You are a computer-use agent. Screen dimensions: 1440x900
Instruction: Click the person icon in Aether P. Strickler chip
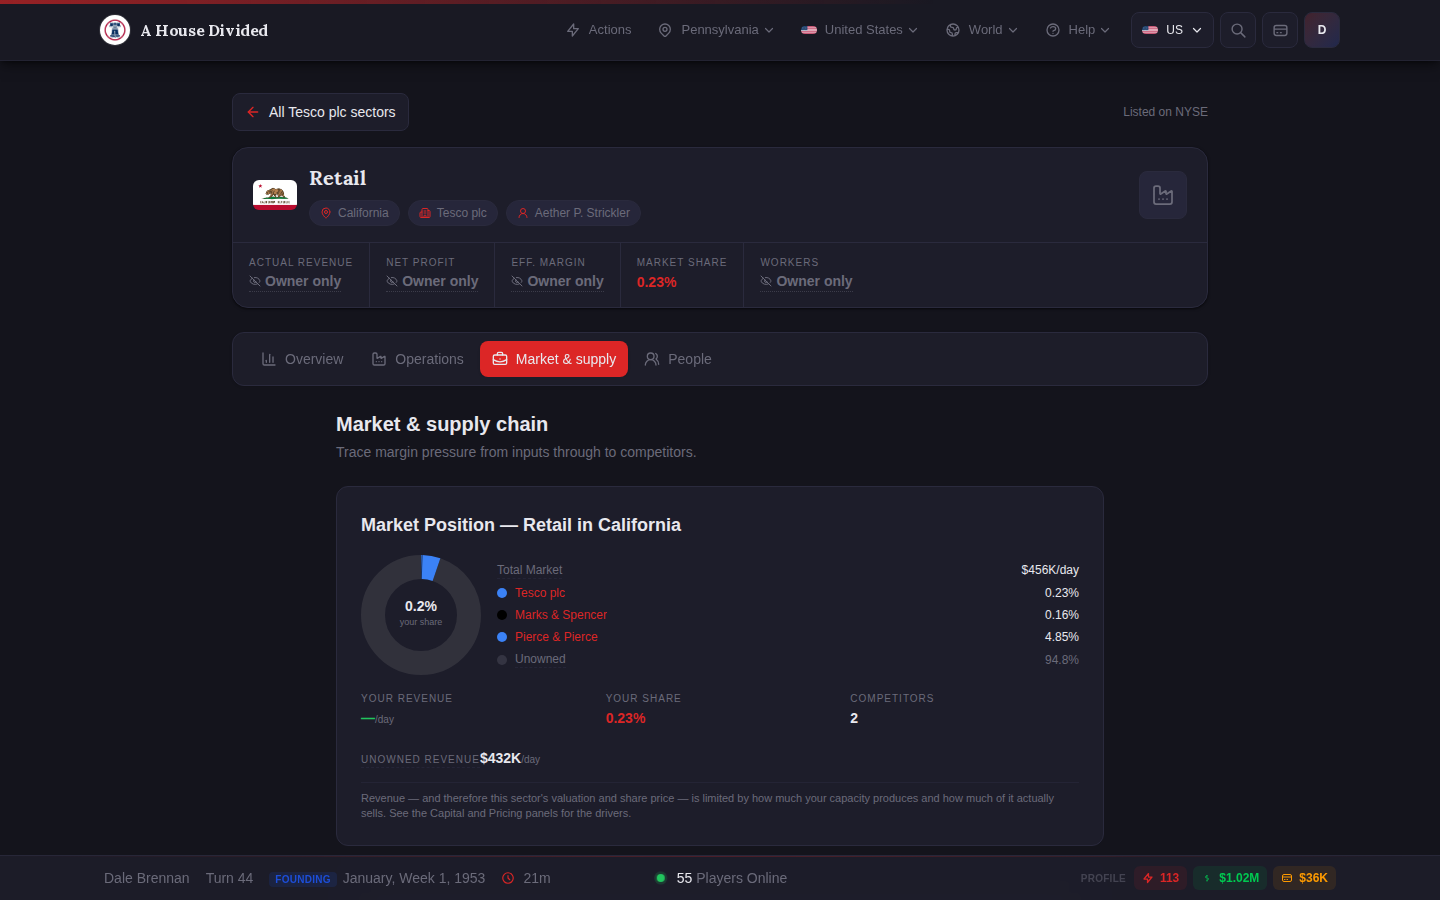[523, 213]
